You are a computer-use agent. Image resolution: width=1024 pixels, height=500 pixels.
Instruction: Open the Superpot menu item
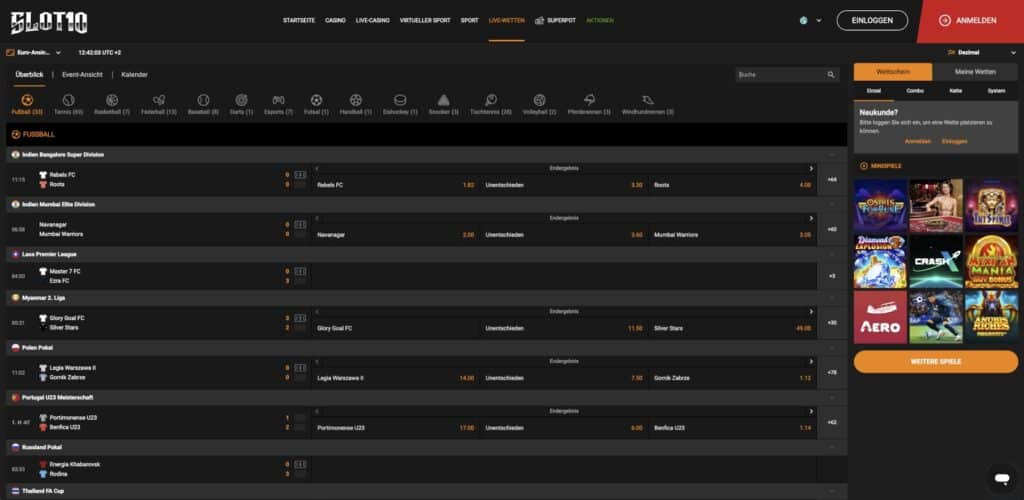(x=555, y=20)
